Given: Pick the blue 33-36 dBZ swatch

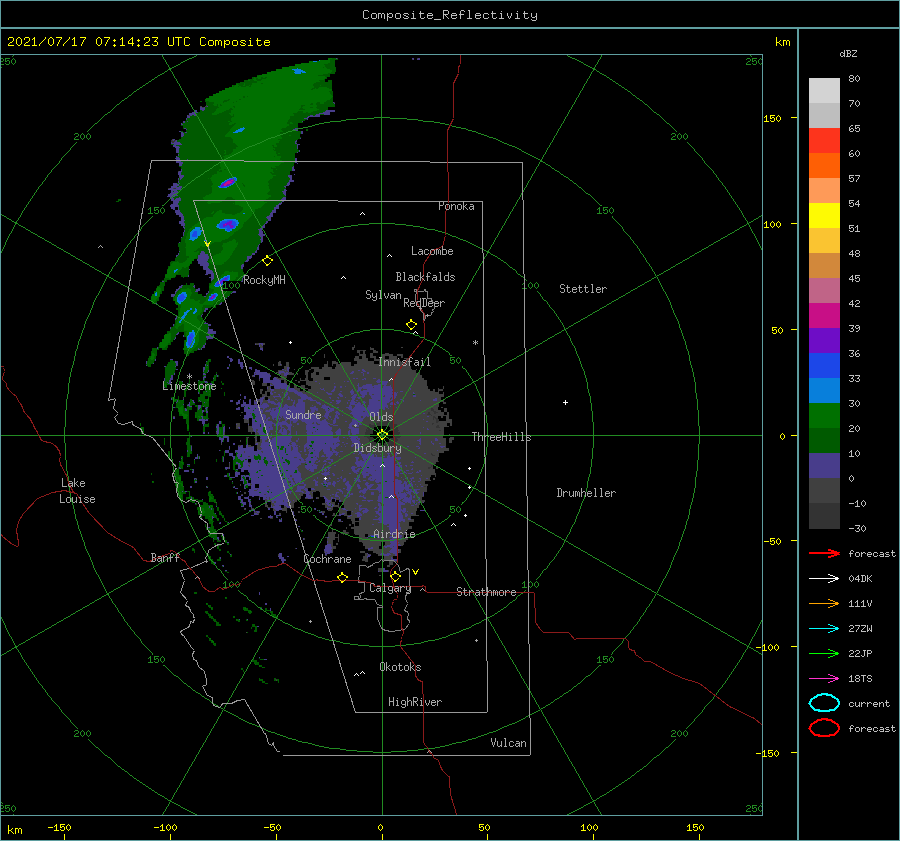Looking at the screenshot, I should coord(824,365).
